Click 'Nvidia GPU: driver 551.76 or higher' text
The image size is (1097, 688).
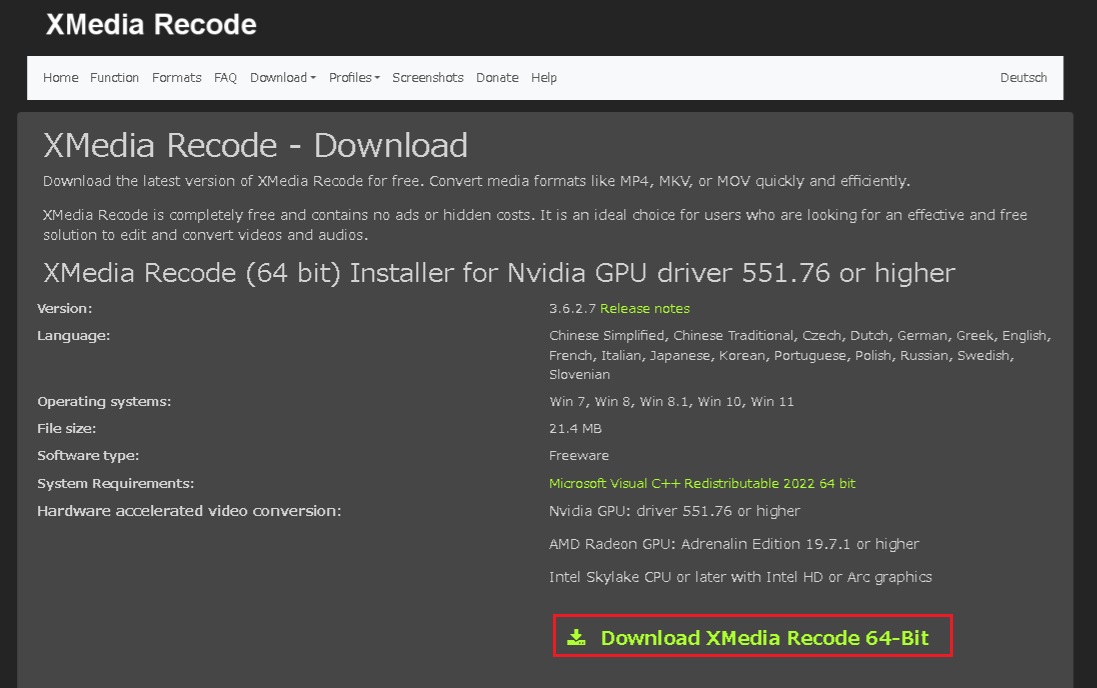674,511
